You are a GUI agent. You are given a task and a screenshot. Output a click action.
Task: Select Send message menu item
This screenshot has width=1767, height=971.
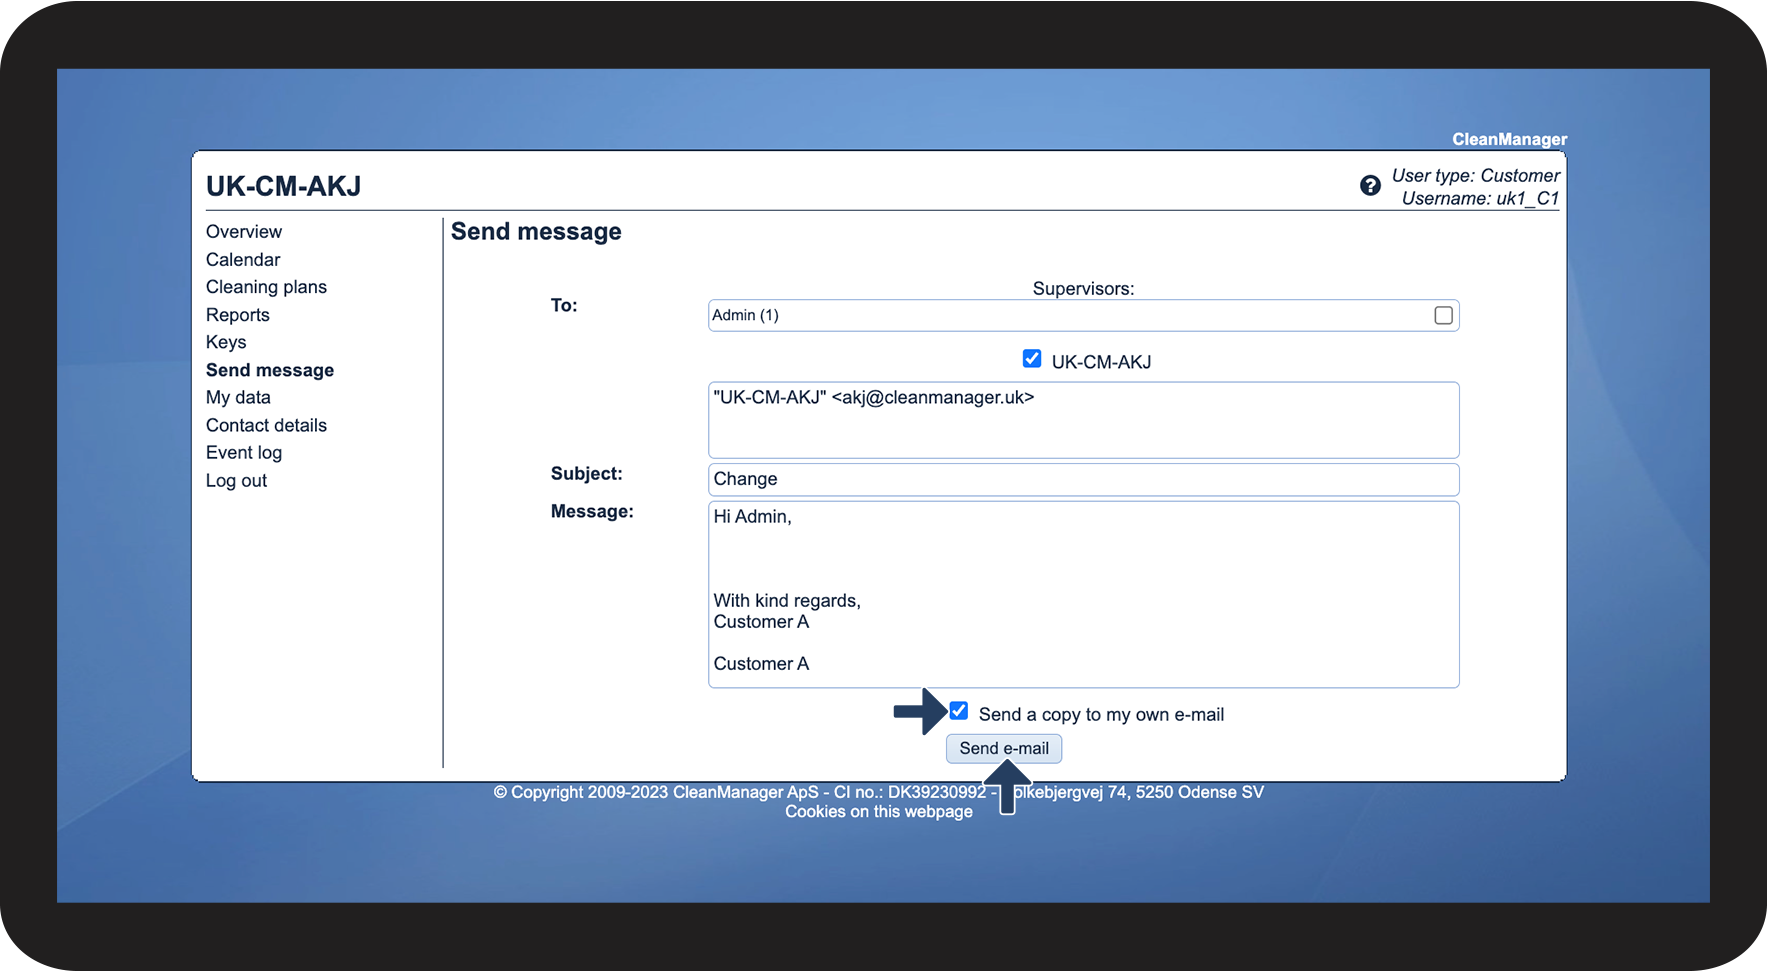270,370
